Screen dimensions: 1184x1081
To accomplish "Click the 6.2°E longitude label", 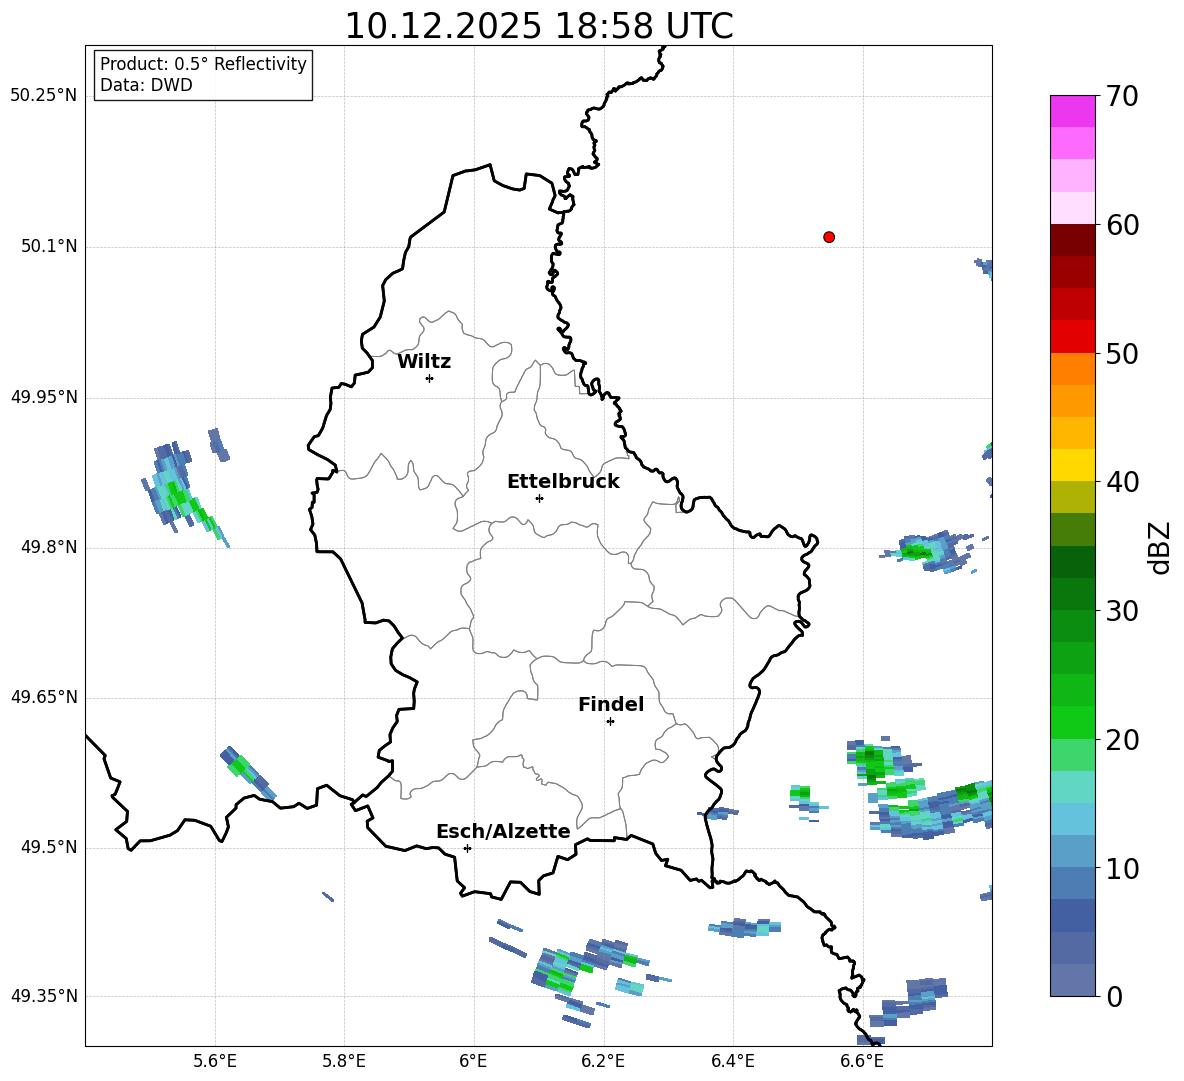I will (x=603, y=1061).
